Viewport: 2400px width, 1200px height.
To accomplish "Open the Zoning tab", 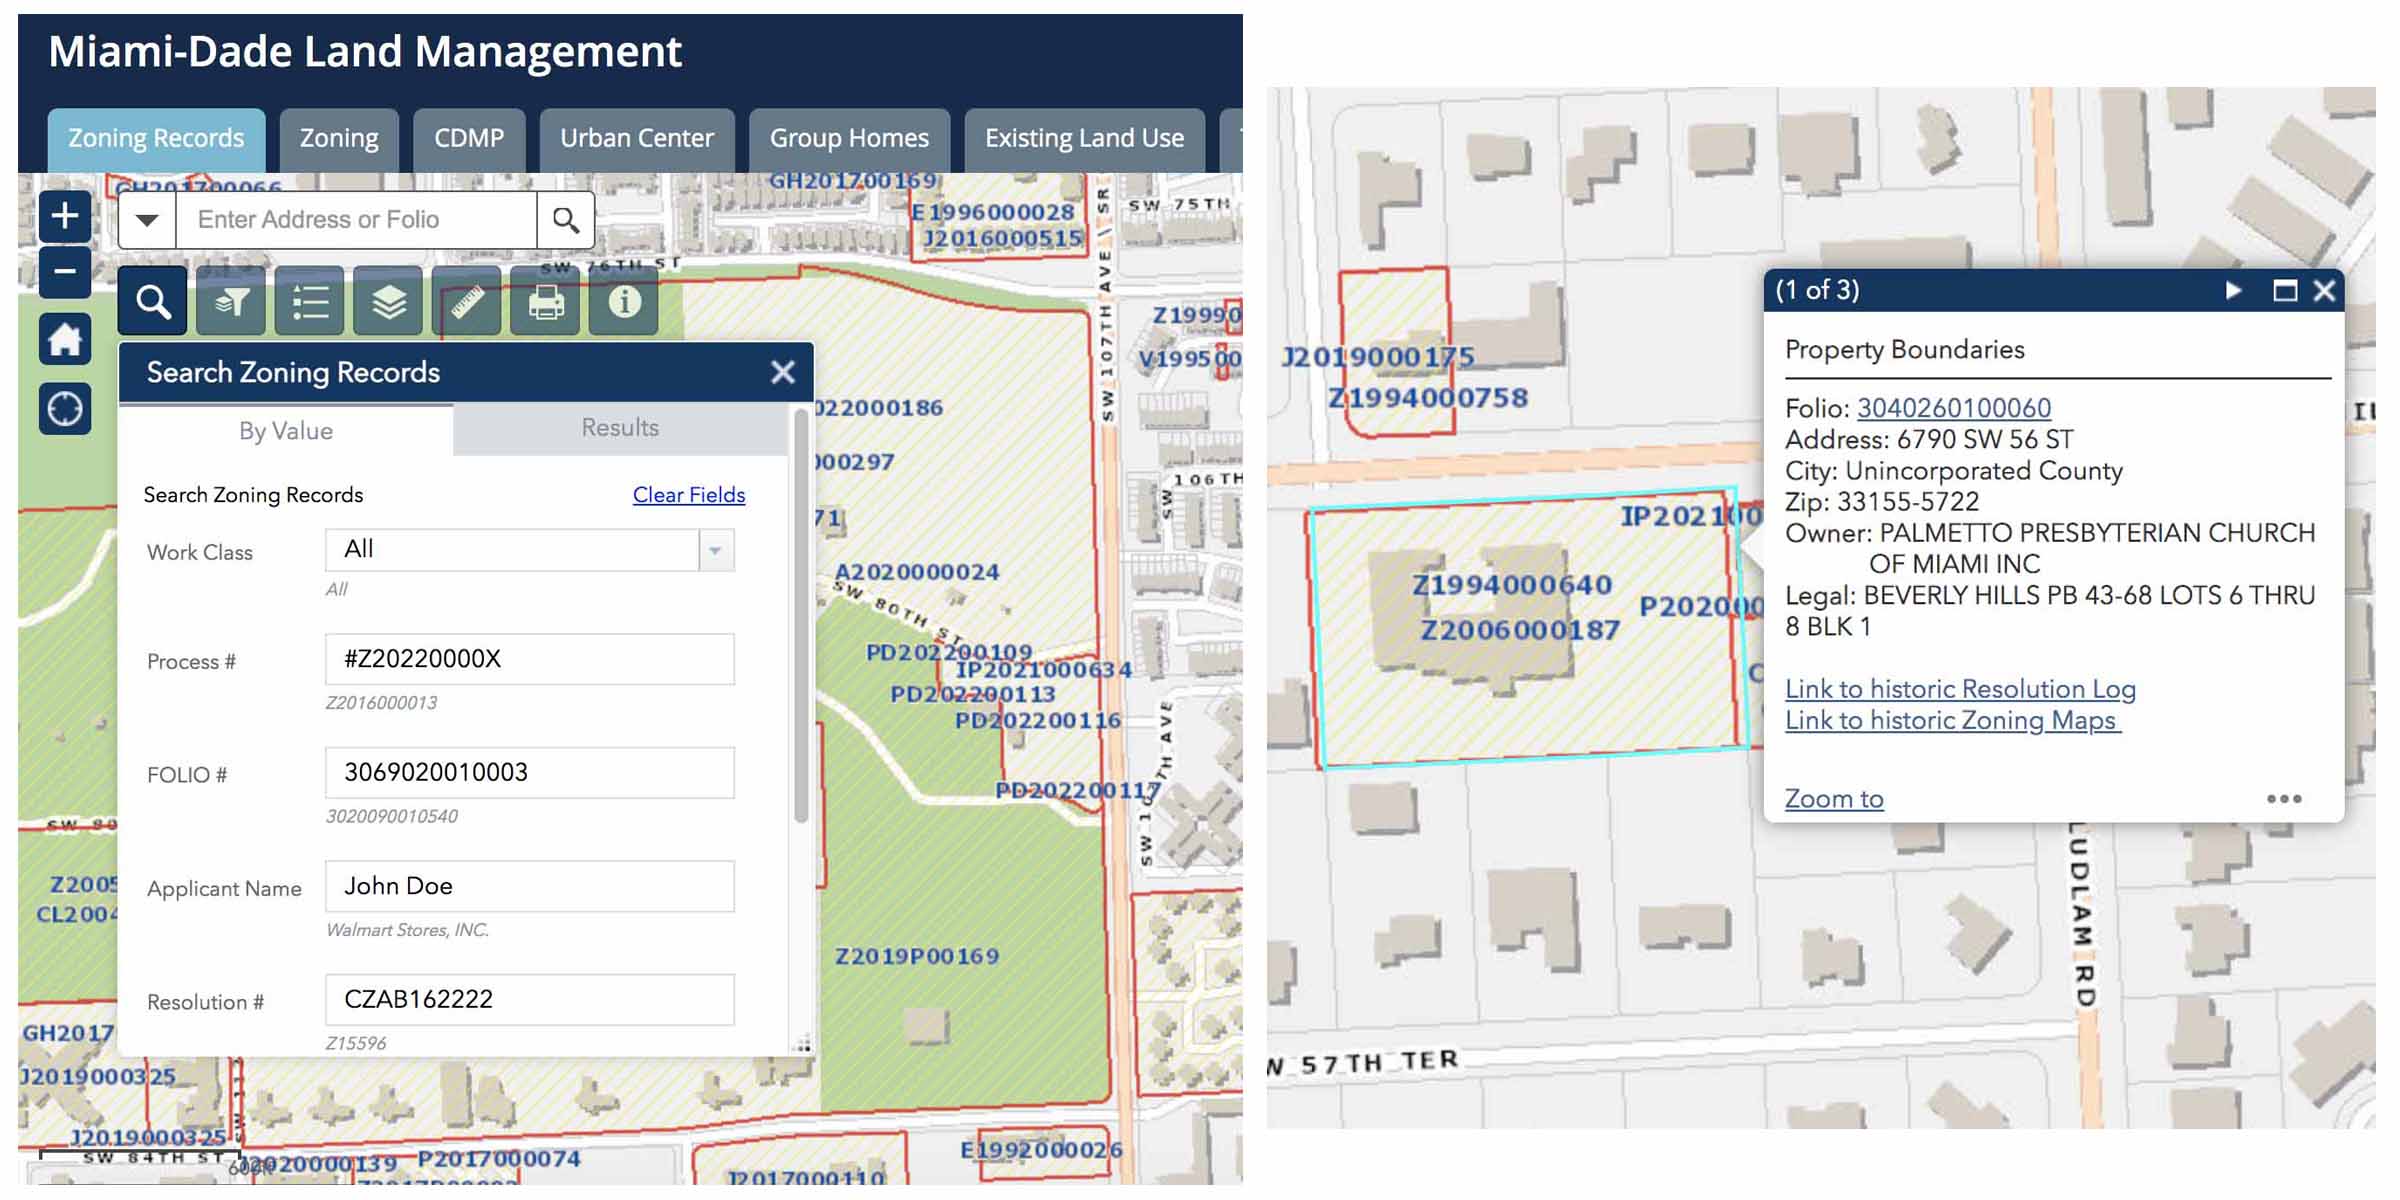I will click(x=339, y=139).
